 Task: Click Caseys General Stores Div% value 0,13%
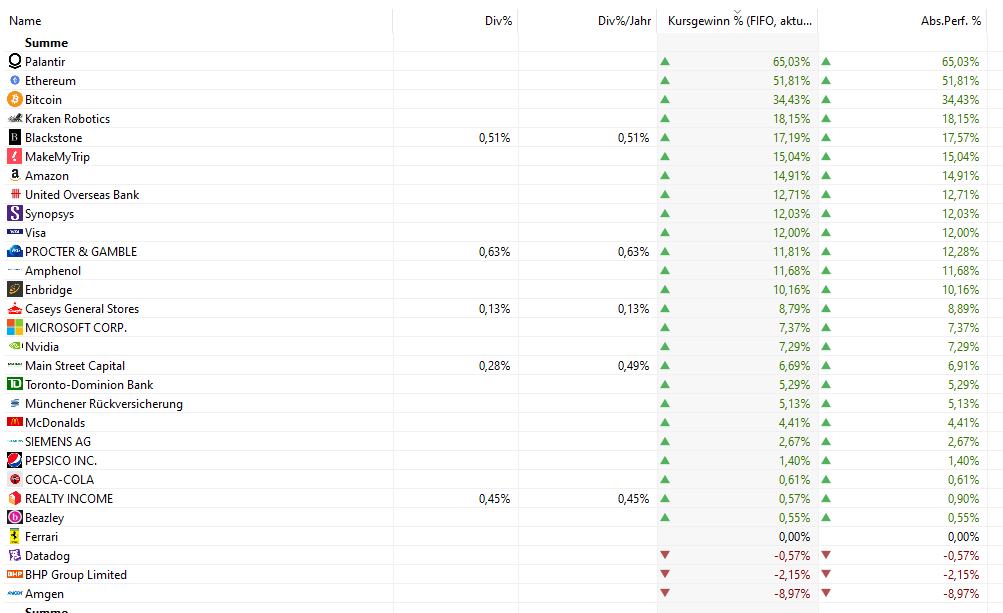tap(494, 308)
